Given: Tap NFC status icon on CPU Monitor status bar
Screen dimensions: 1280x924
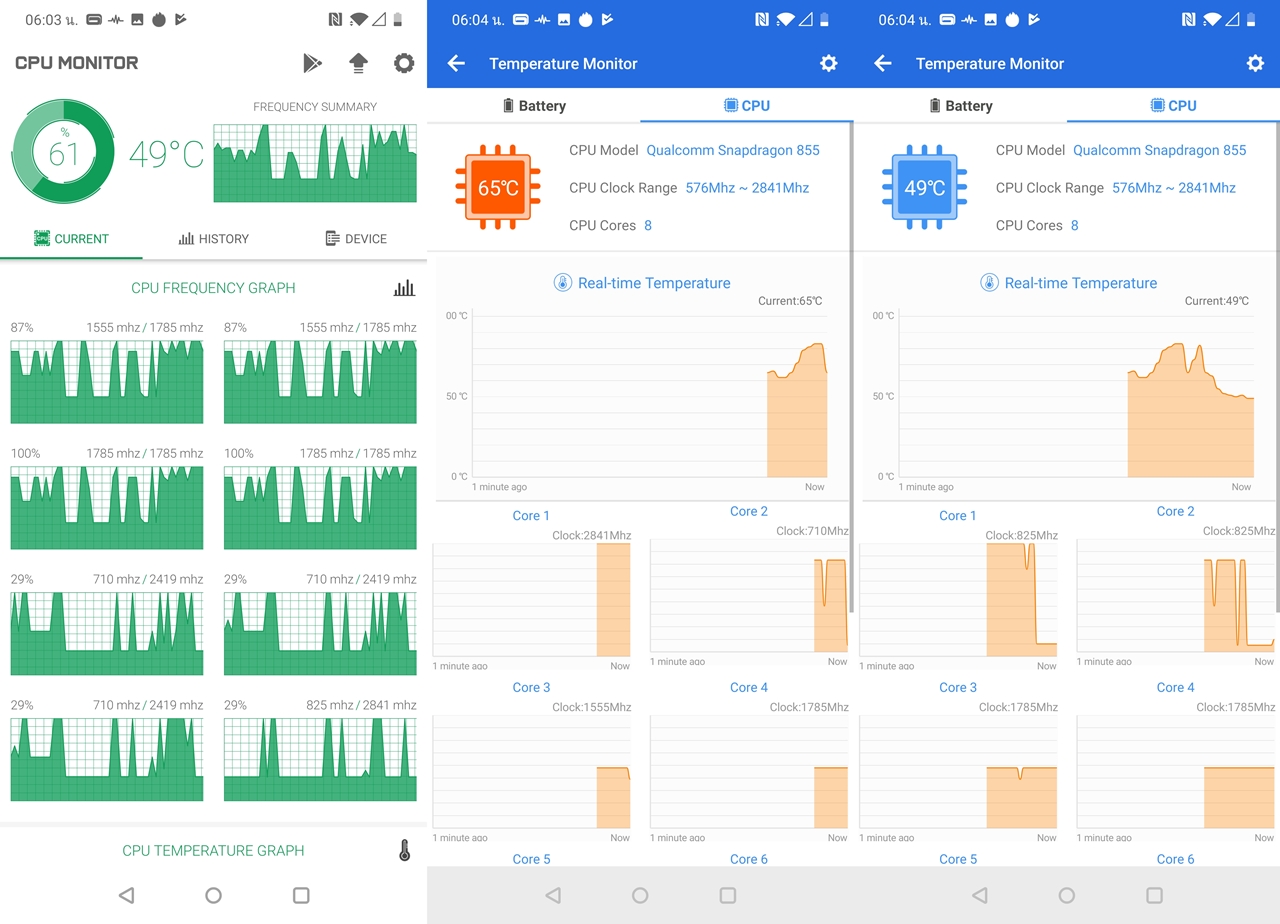Looking at the screenshot, I should click(x=335, y=19).
